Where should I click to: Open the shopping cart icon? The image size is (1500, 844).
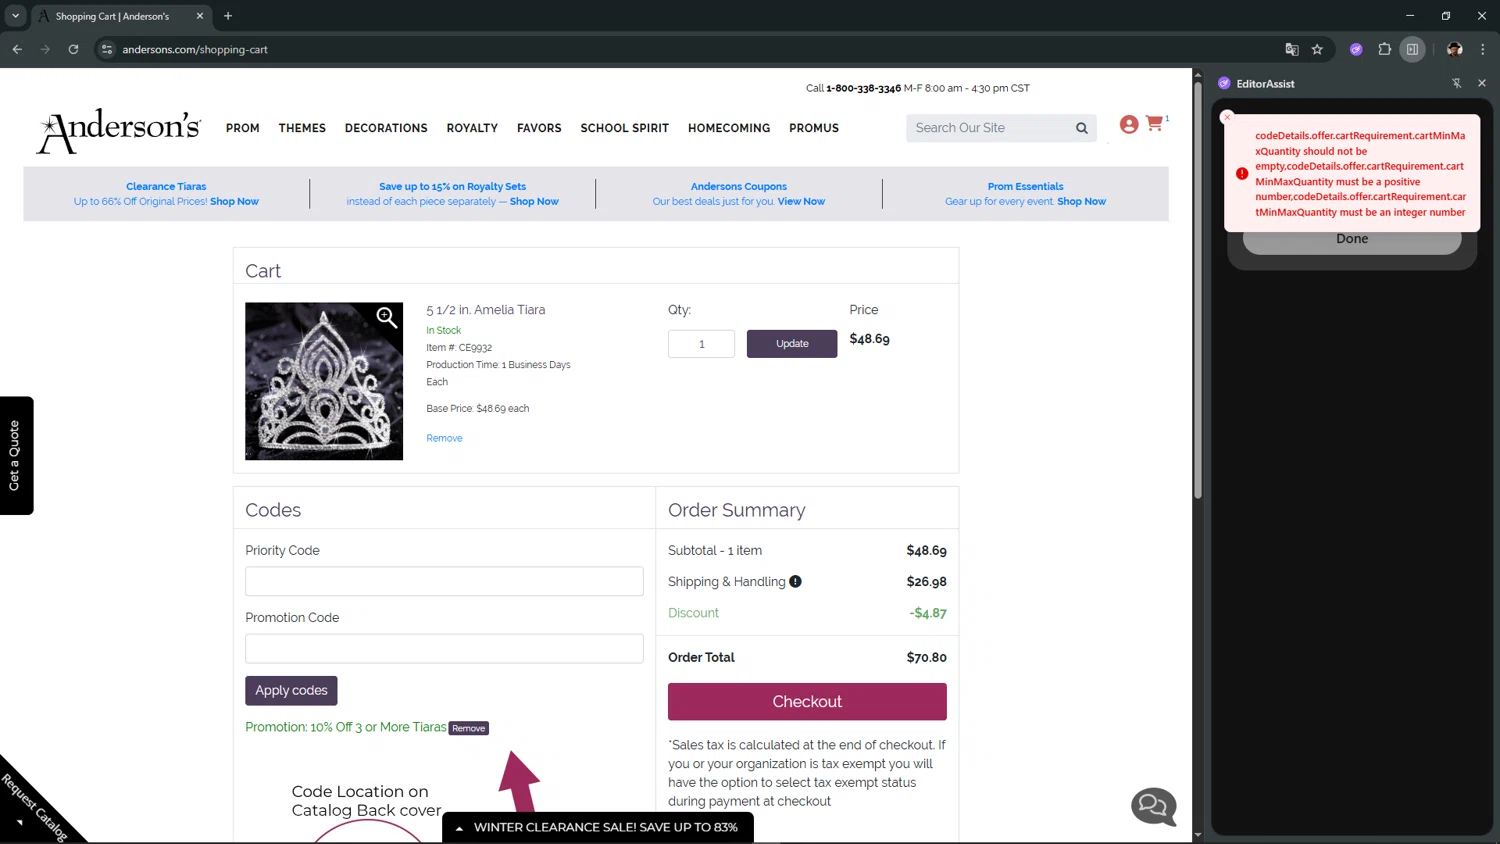click(x=1154, y=123)
